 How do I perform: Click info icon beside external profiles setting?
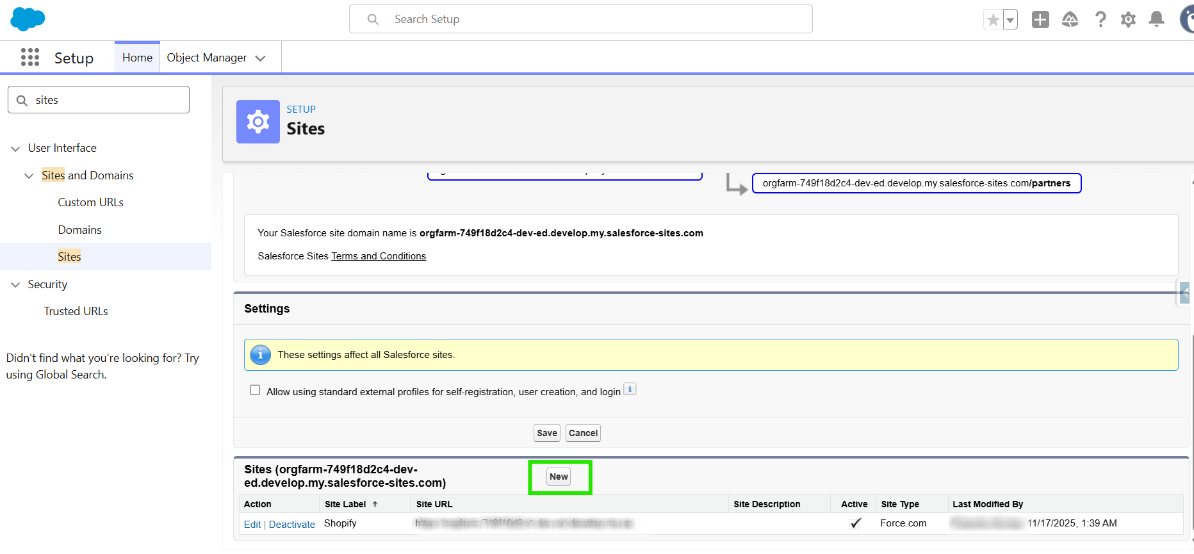click(x=630, y=390)
